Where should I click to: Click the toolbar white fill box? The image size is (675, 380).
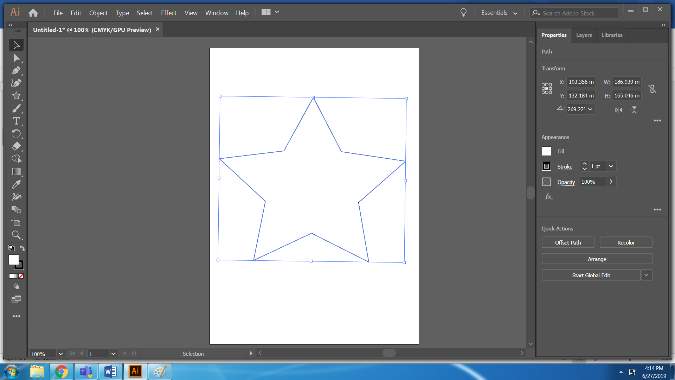(x=14, y=260)
